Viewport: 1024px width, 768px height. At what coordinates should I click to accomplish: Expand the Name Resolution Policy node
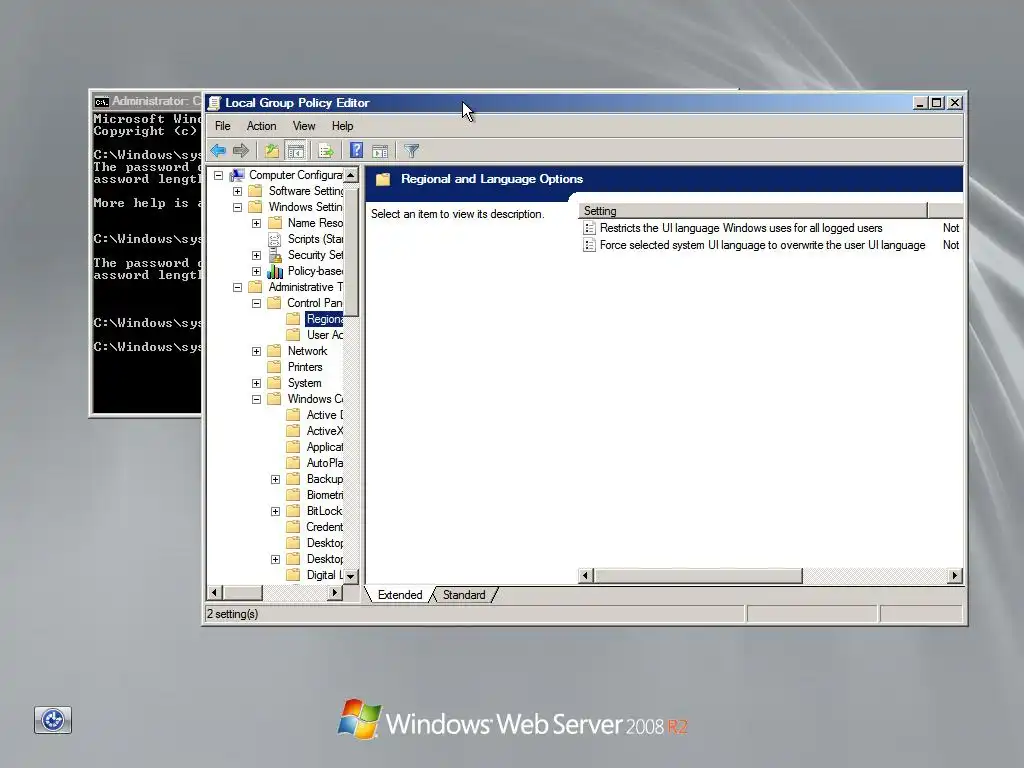point(257,223)
